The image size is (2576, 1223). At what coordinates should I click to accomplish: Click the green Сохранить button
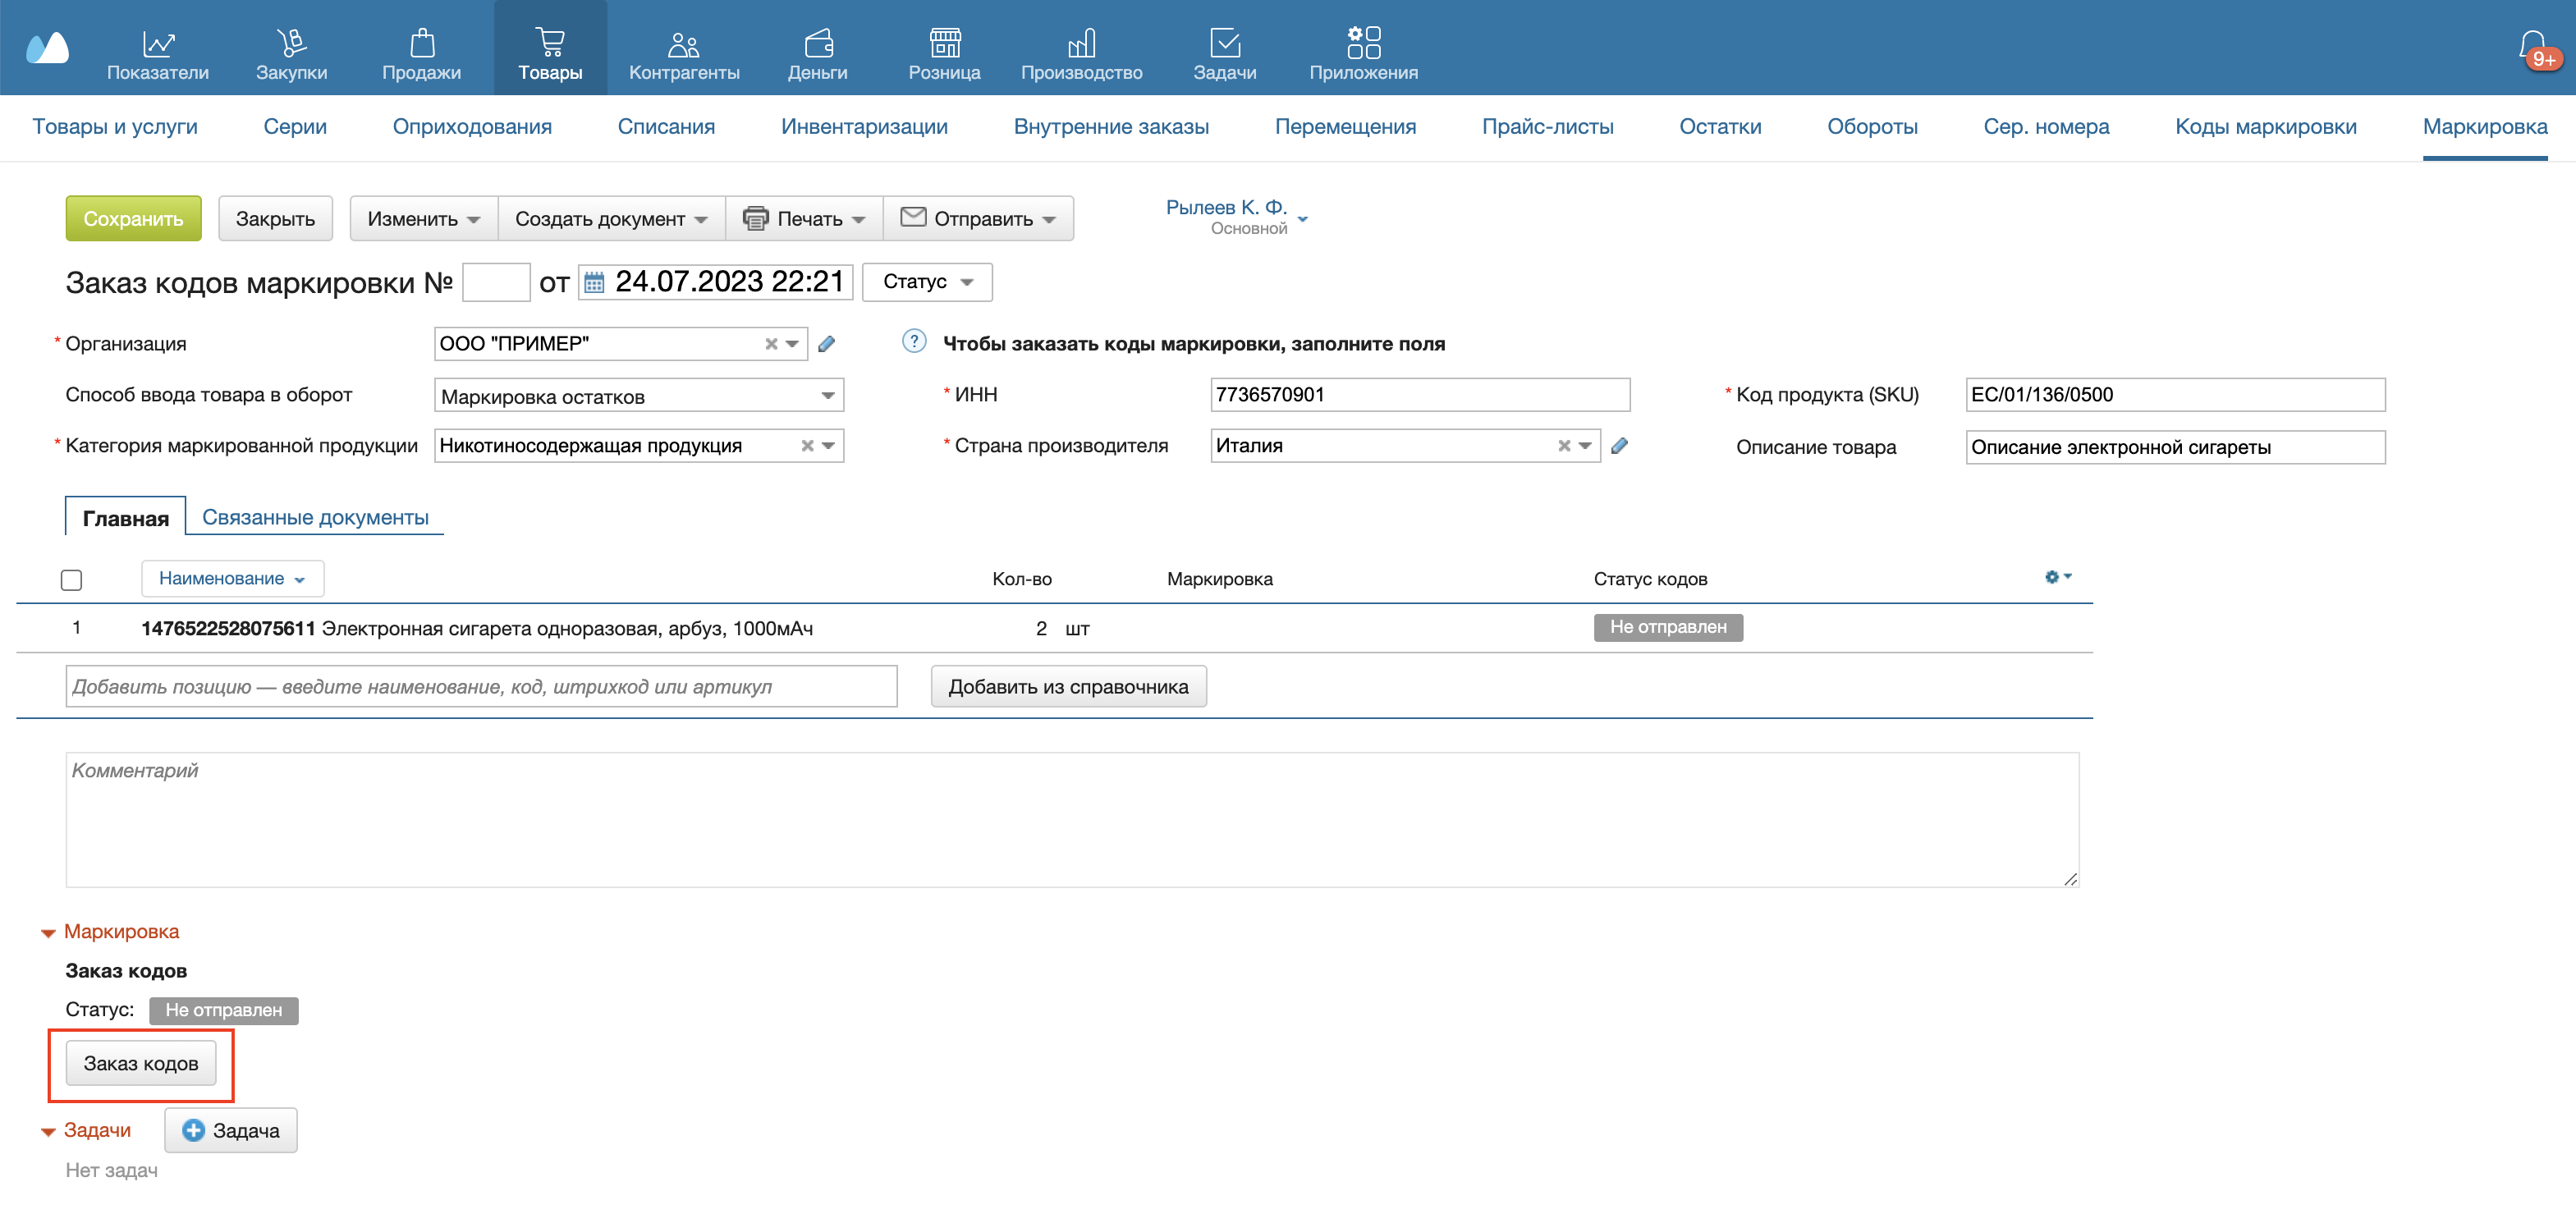[x=133, y=219]
